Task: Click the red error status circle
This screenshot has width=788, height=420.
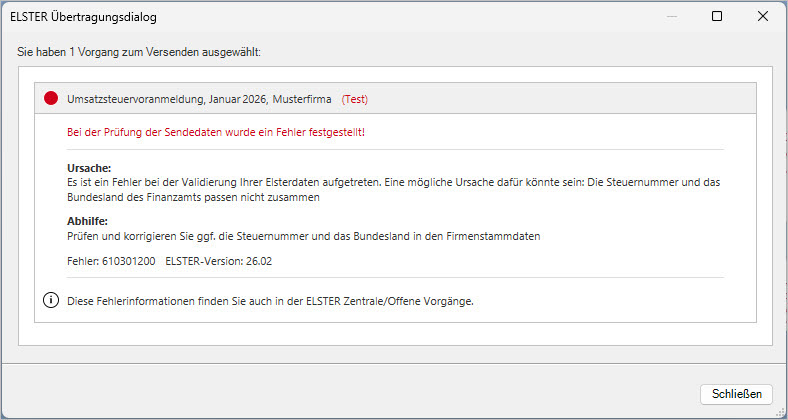Action: 51,99
